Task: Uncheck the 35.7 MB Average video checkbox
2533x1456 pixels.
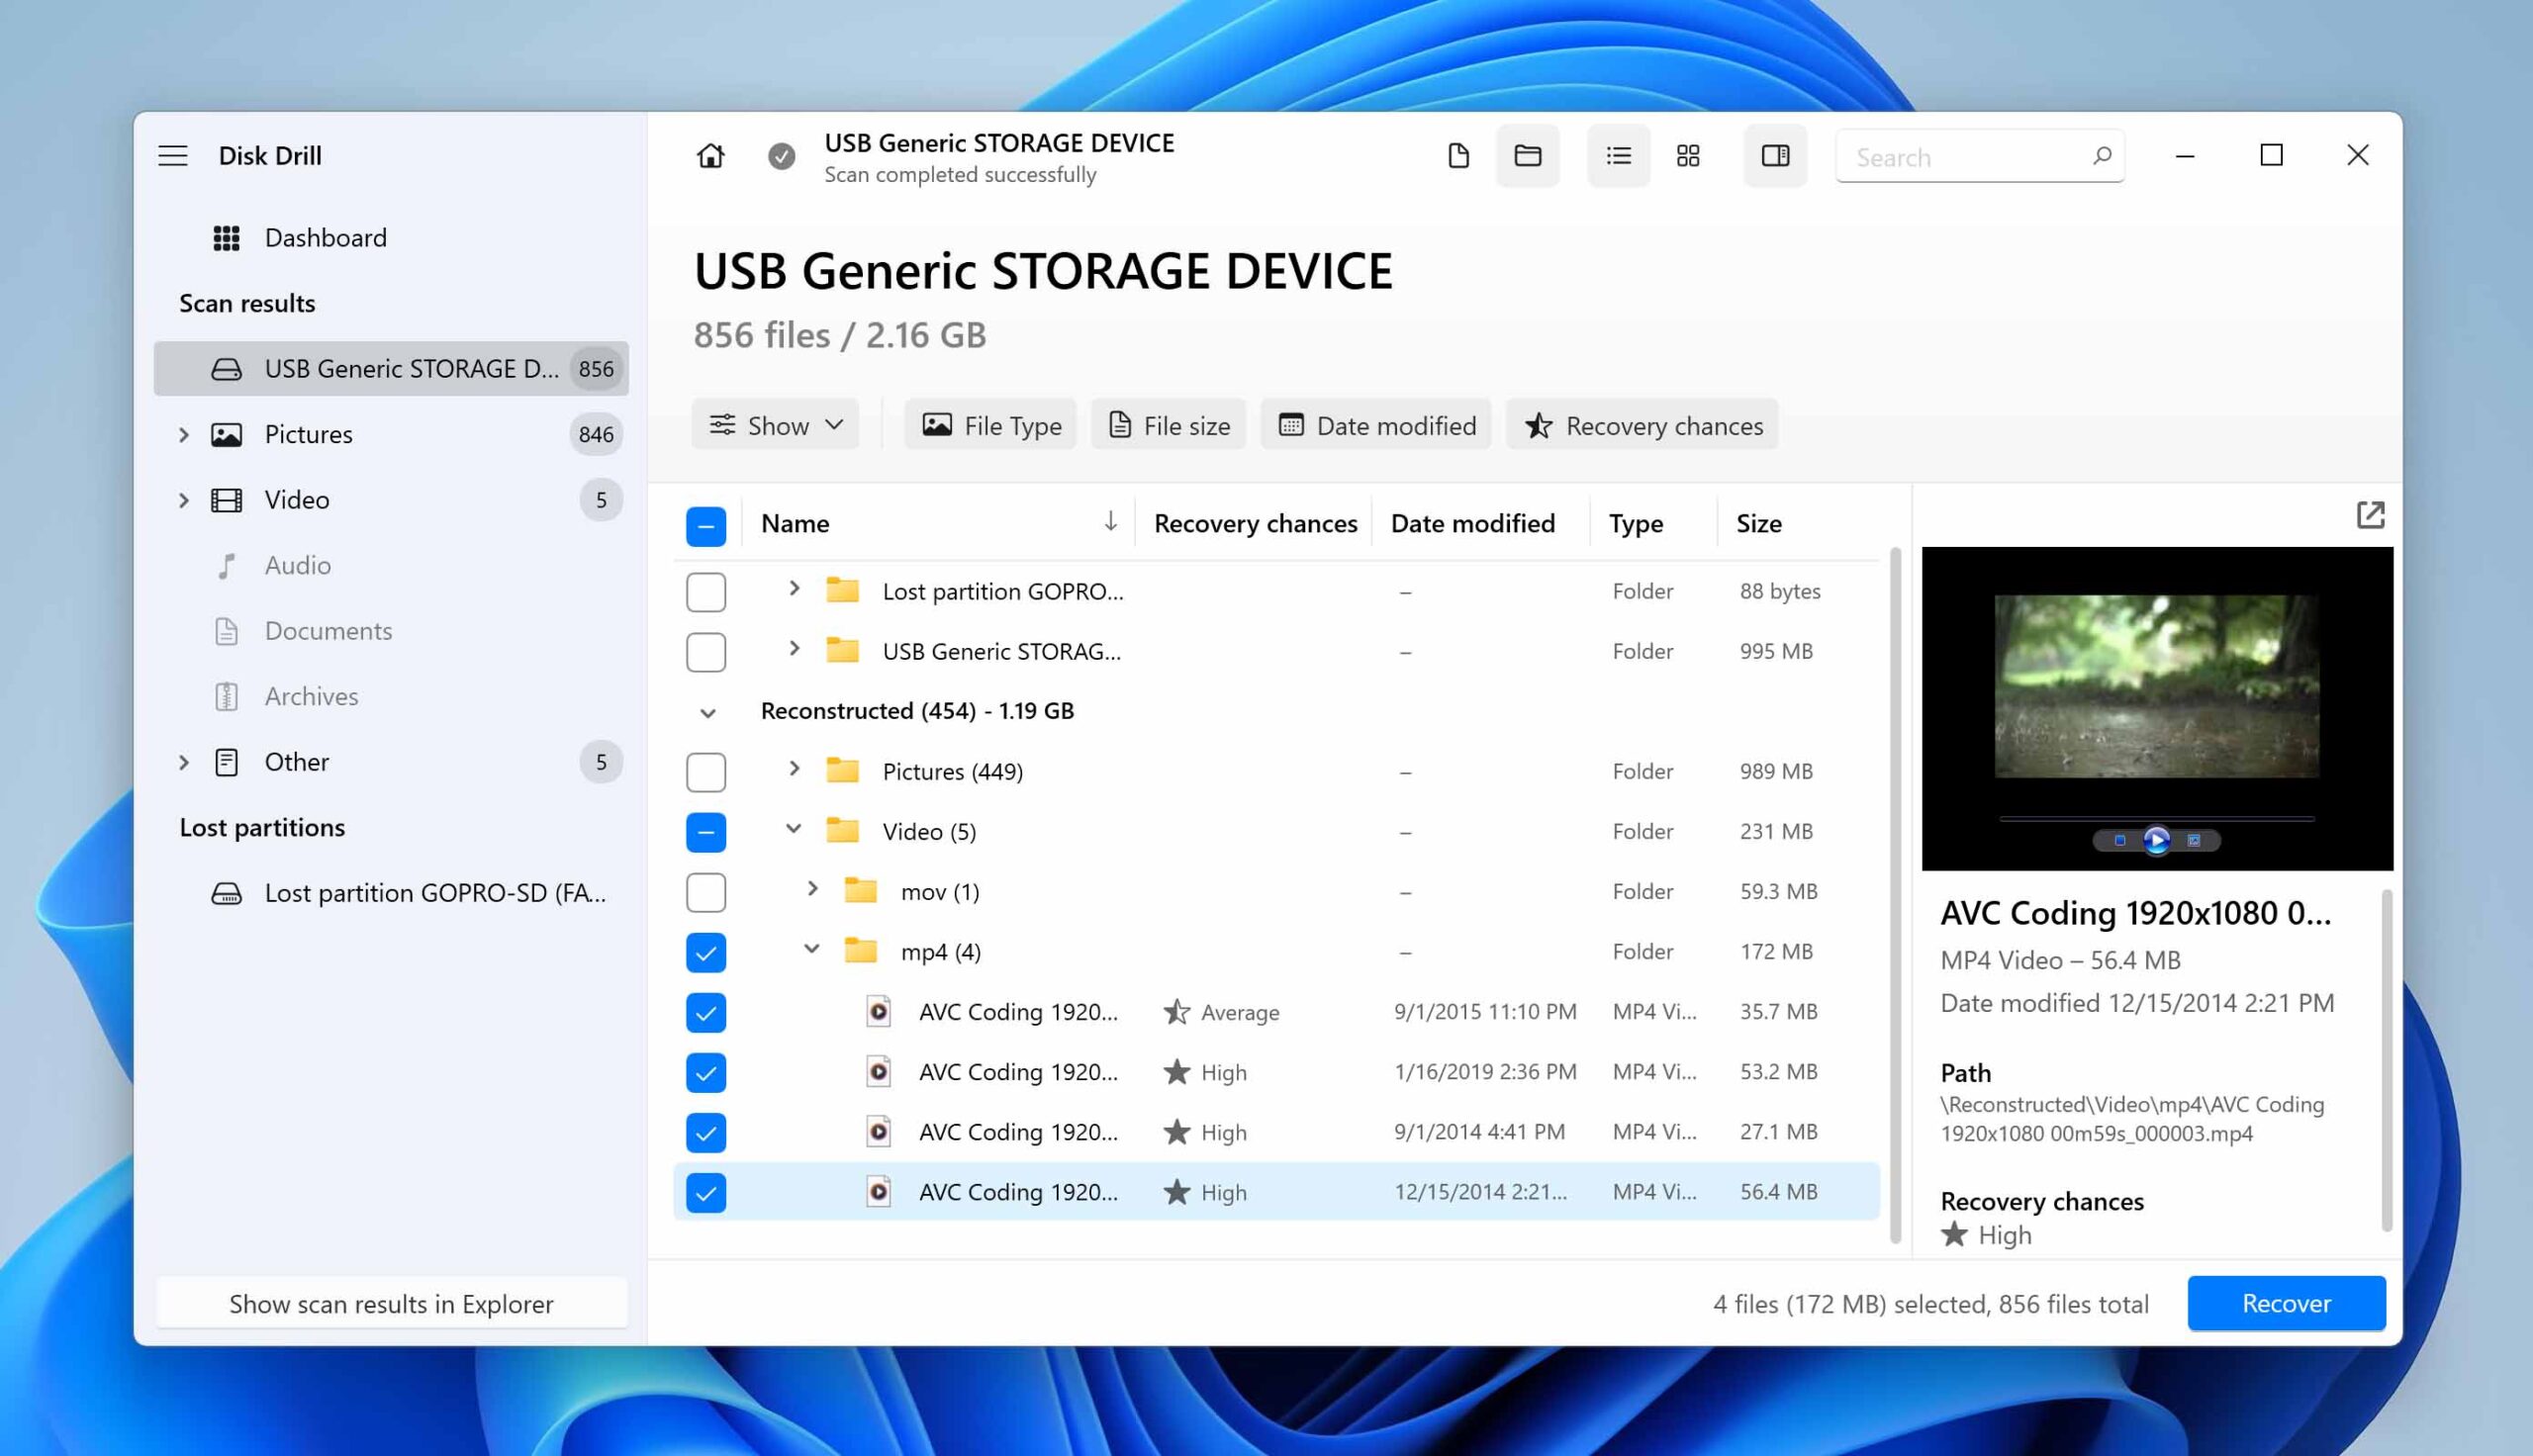Action: click(706, 1012)
